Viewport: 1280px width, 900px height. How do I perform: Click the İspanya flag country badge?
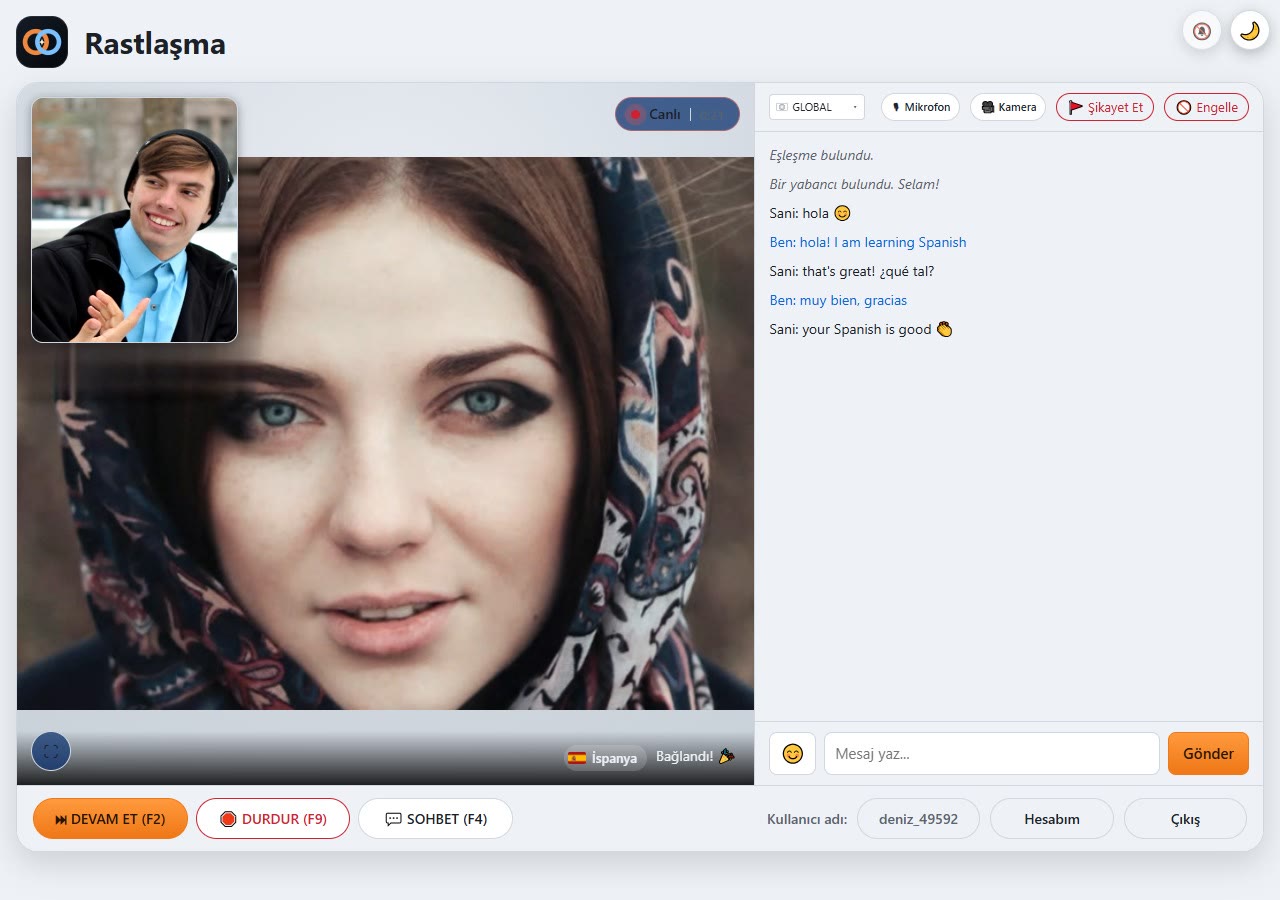[603, 758]
